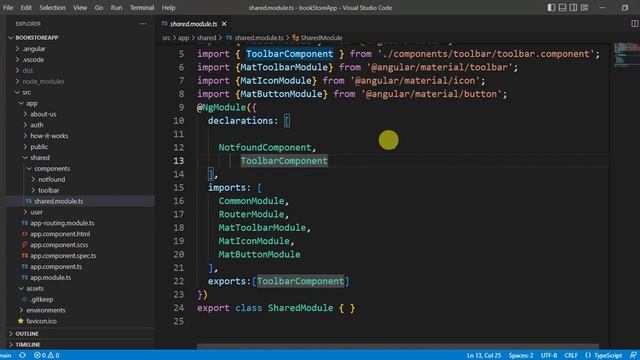
Task: Open app-routing.module.ts file
Action: point(62,223)
